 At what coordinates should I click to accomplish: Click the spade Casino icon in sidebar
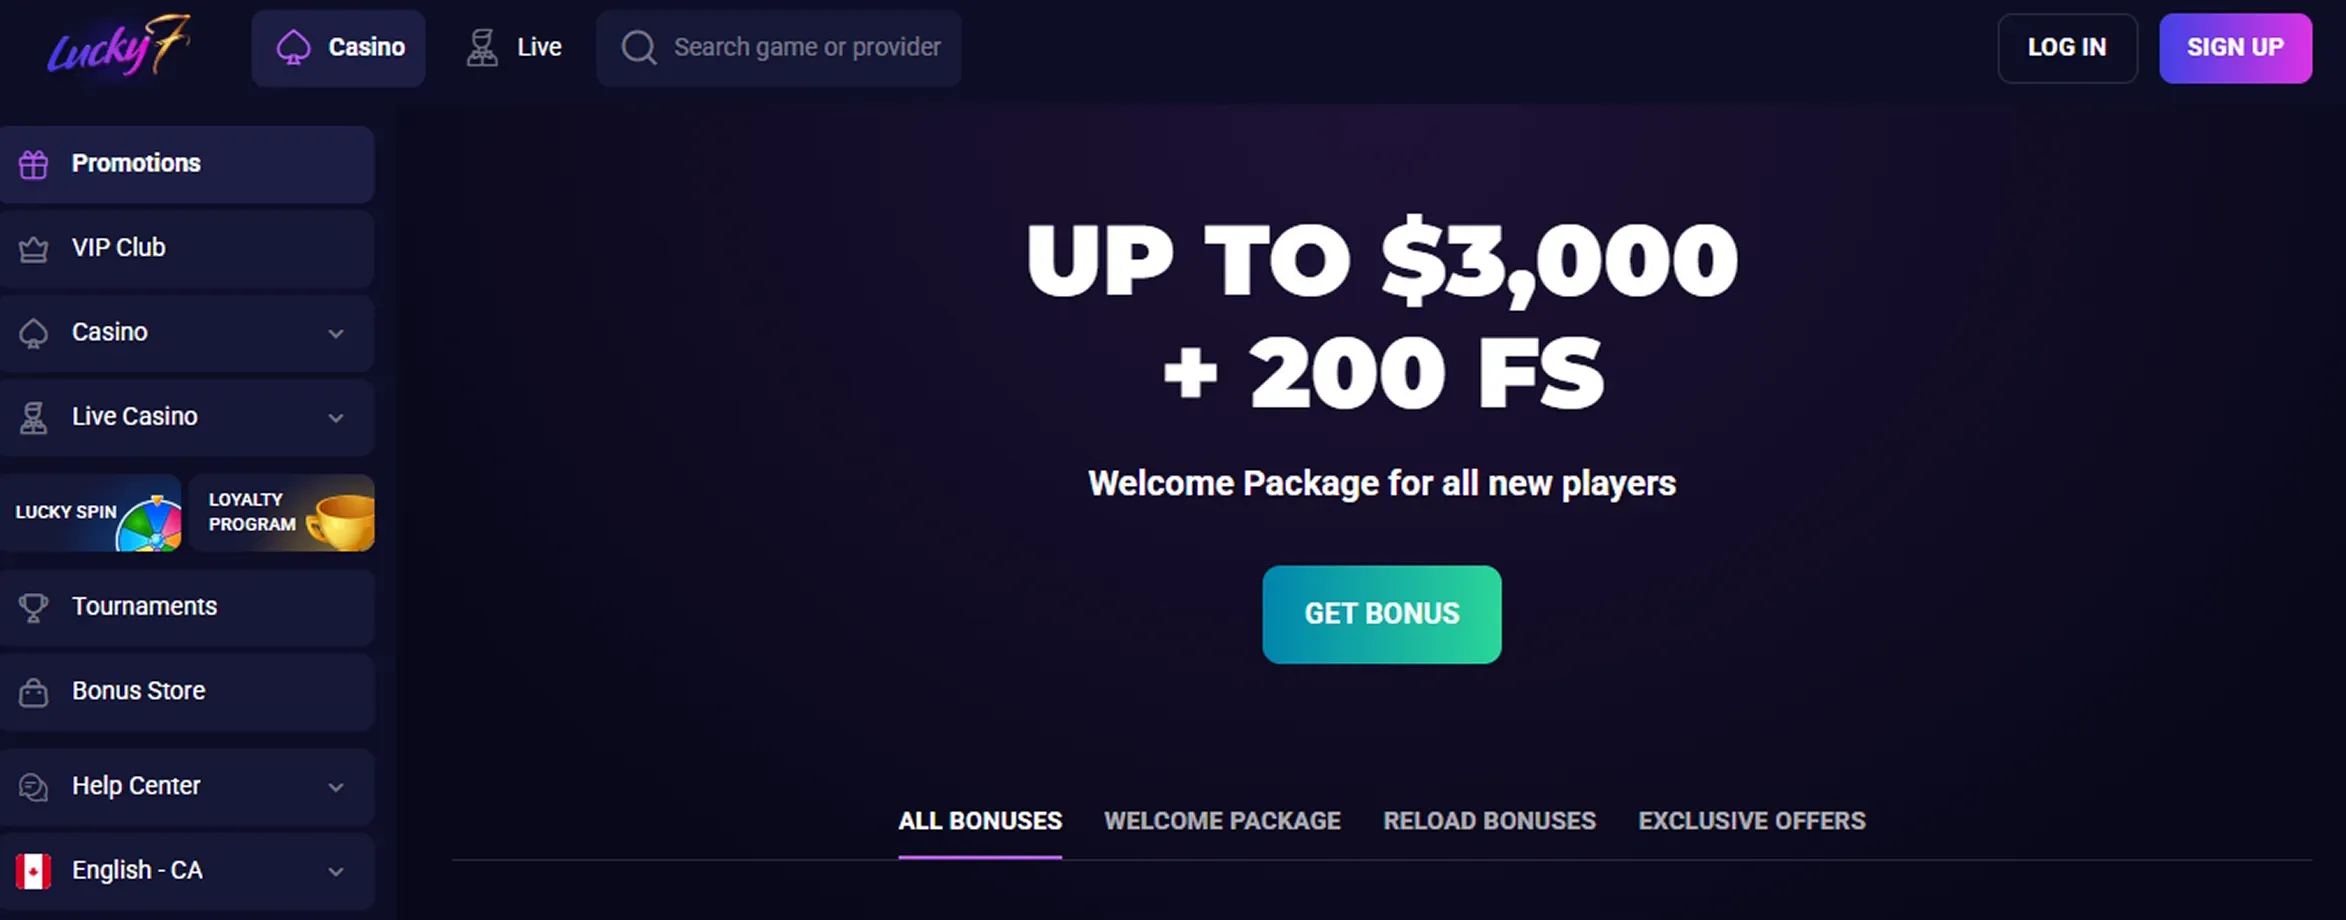(x=34, y=332)
